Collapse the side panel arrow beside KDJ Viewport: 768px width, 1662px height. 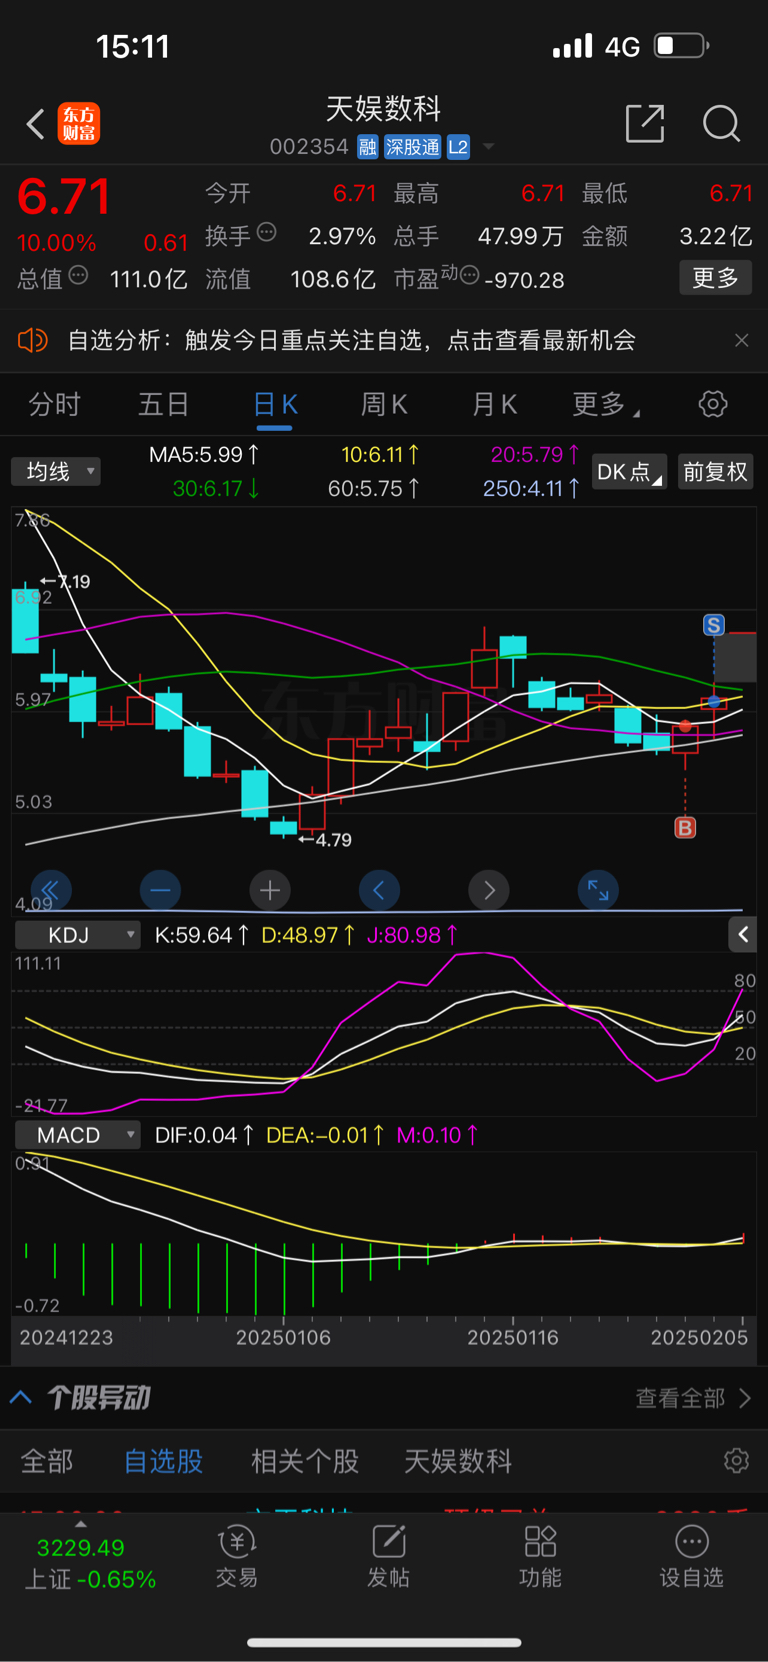(742, 935)
